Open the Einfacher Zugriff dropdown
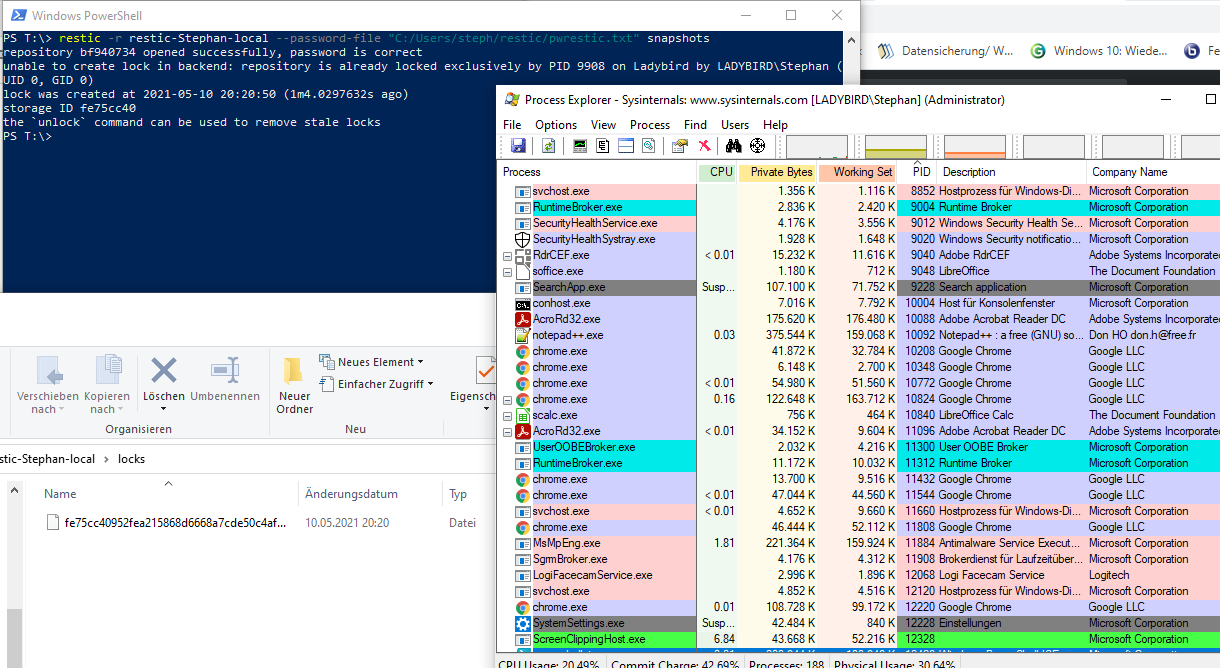The height and width of the screenshot is (668, 1220). (376, 384)
